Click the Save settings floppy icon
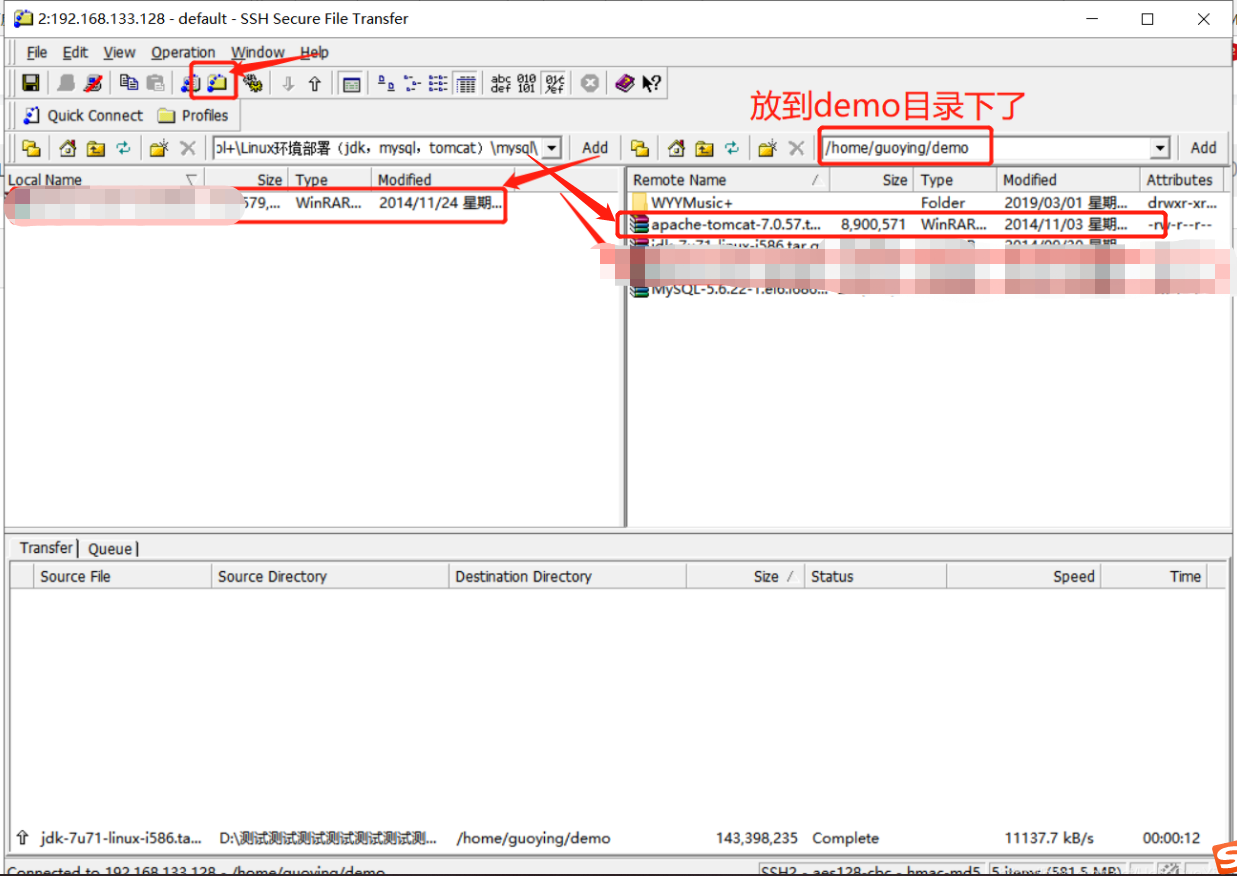The image size is (1237, 876). click(31, 84)
